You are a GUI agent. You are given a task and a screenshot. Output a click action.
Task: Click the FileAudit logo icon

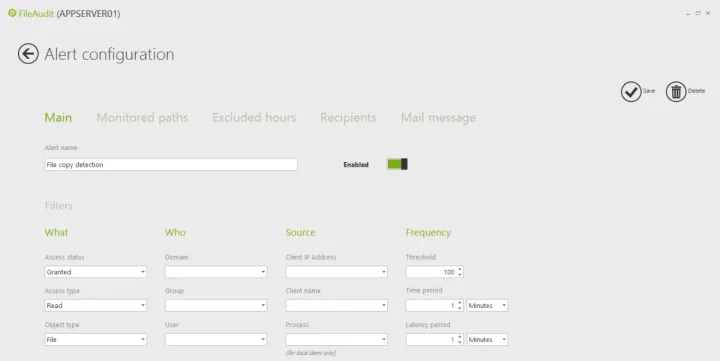(12, 13)
